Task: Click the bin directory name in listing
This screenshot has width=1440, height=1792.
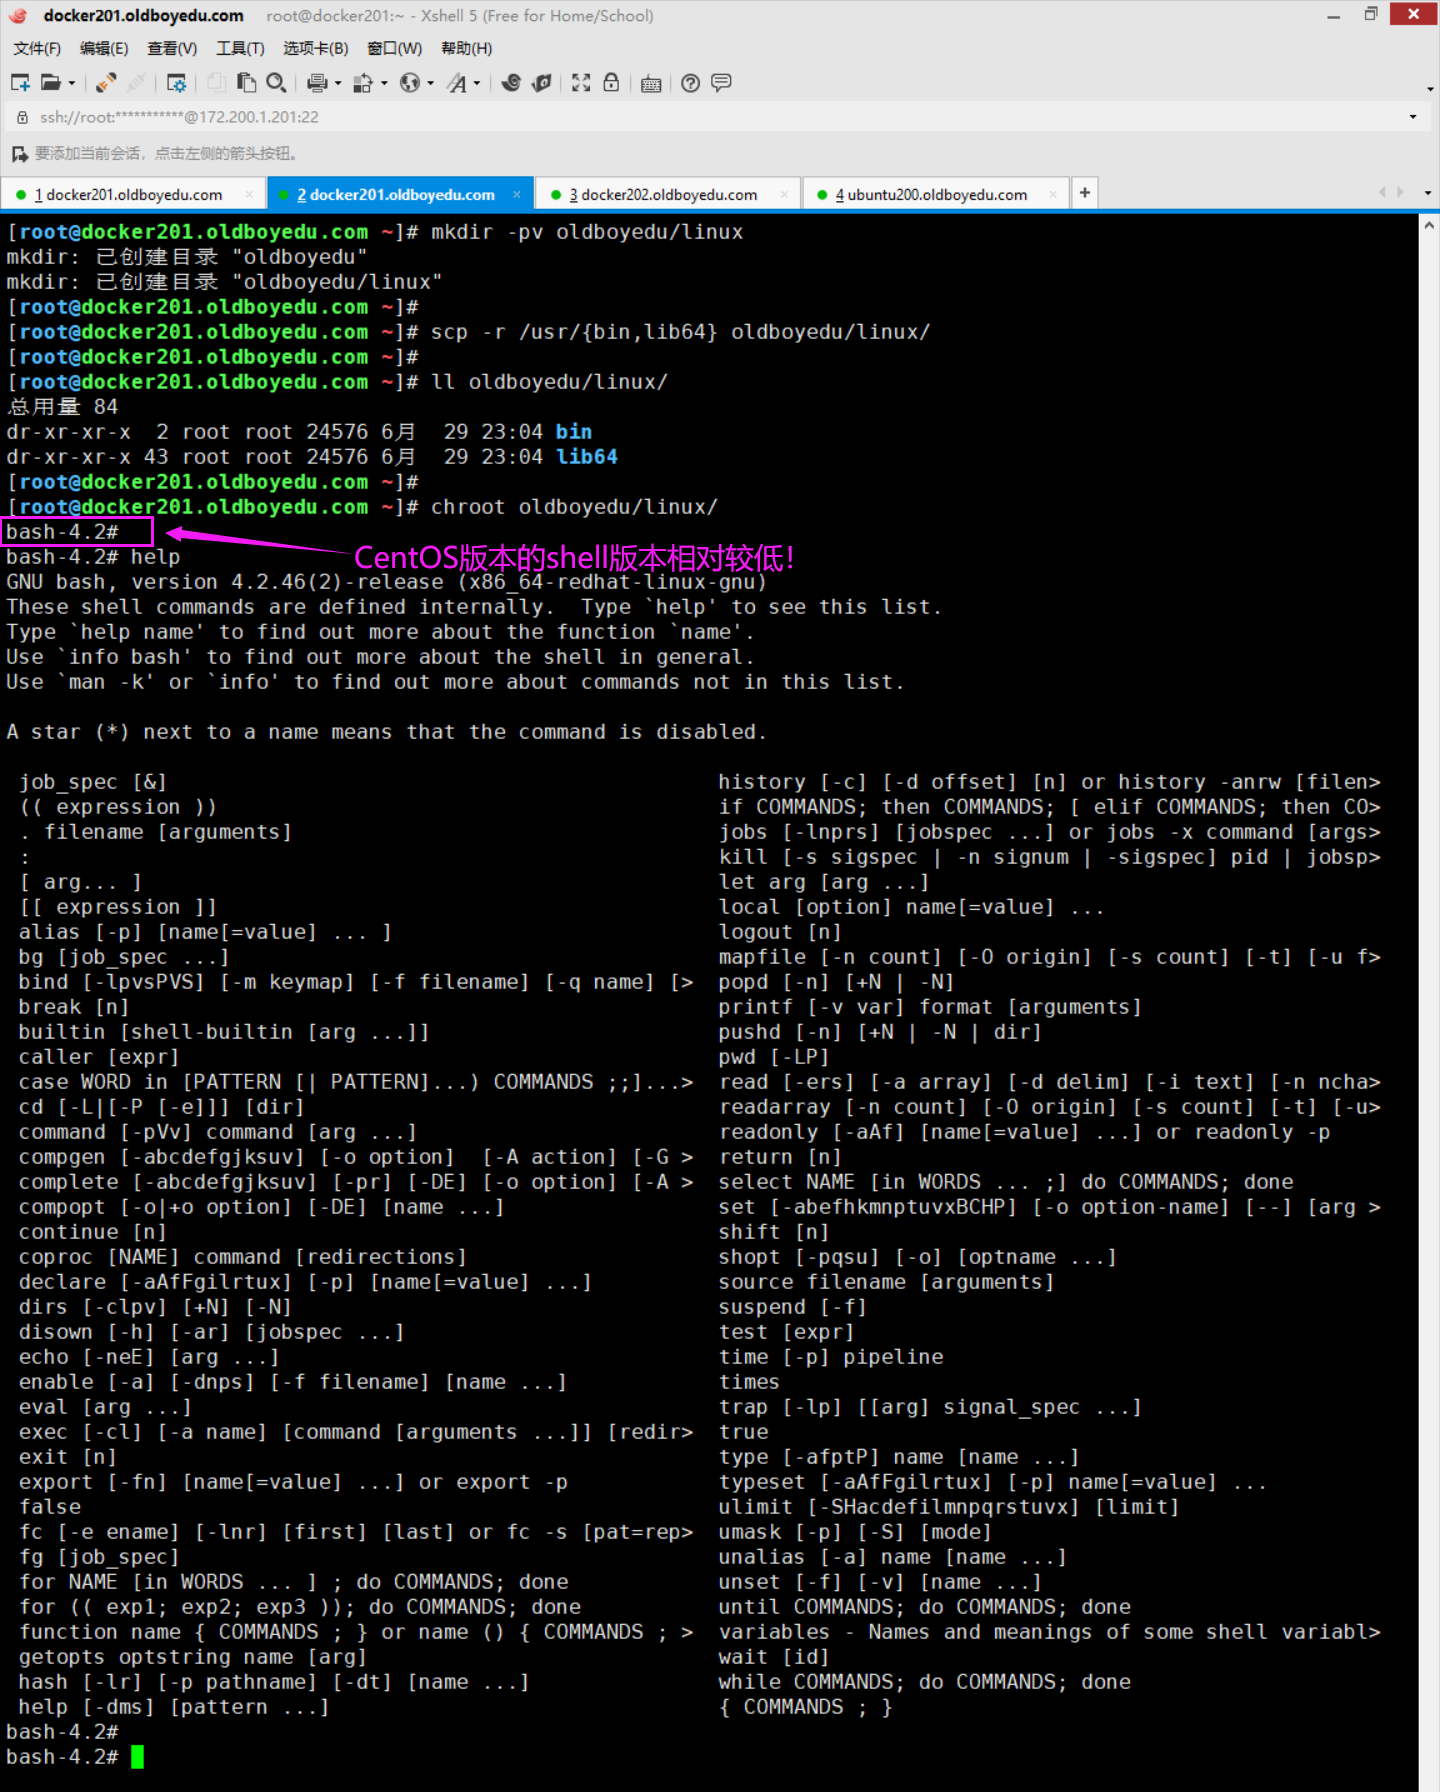Action: 574,432
